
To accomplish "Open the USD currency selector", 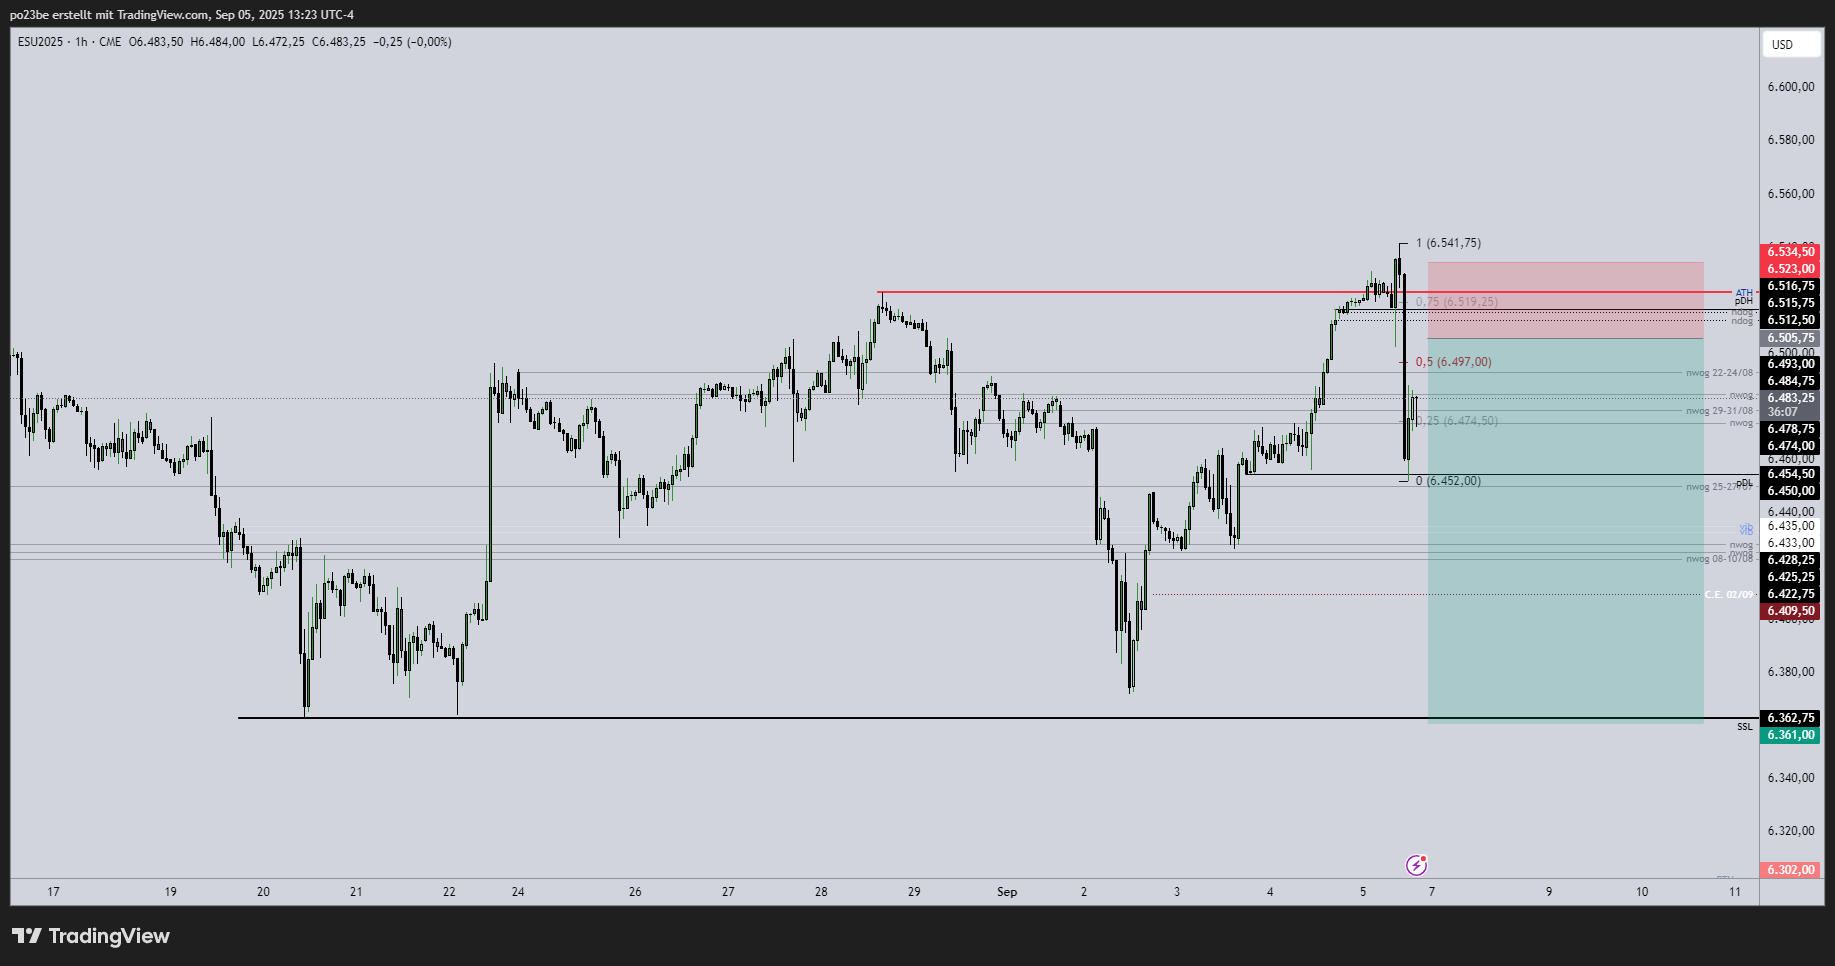I will [1783, 44].
